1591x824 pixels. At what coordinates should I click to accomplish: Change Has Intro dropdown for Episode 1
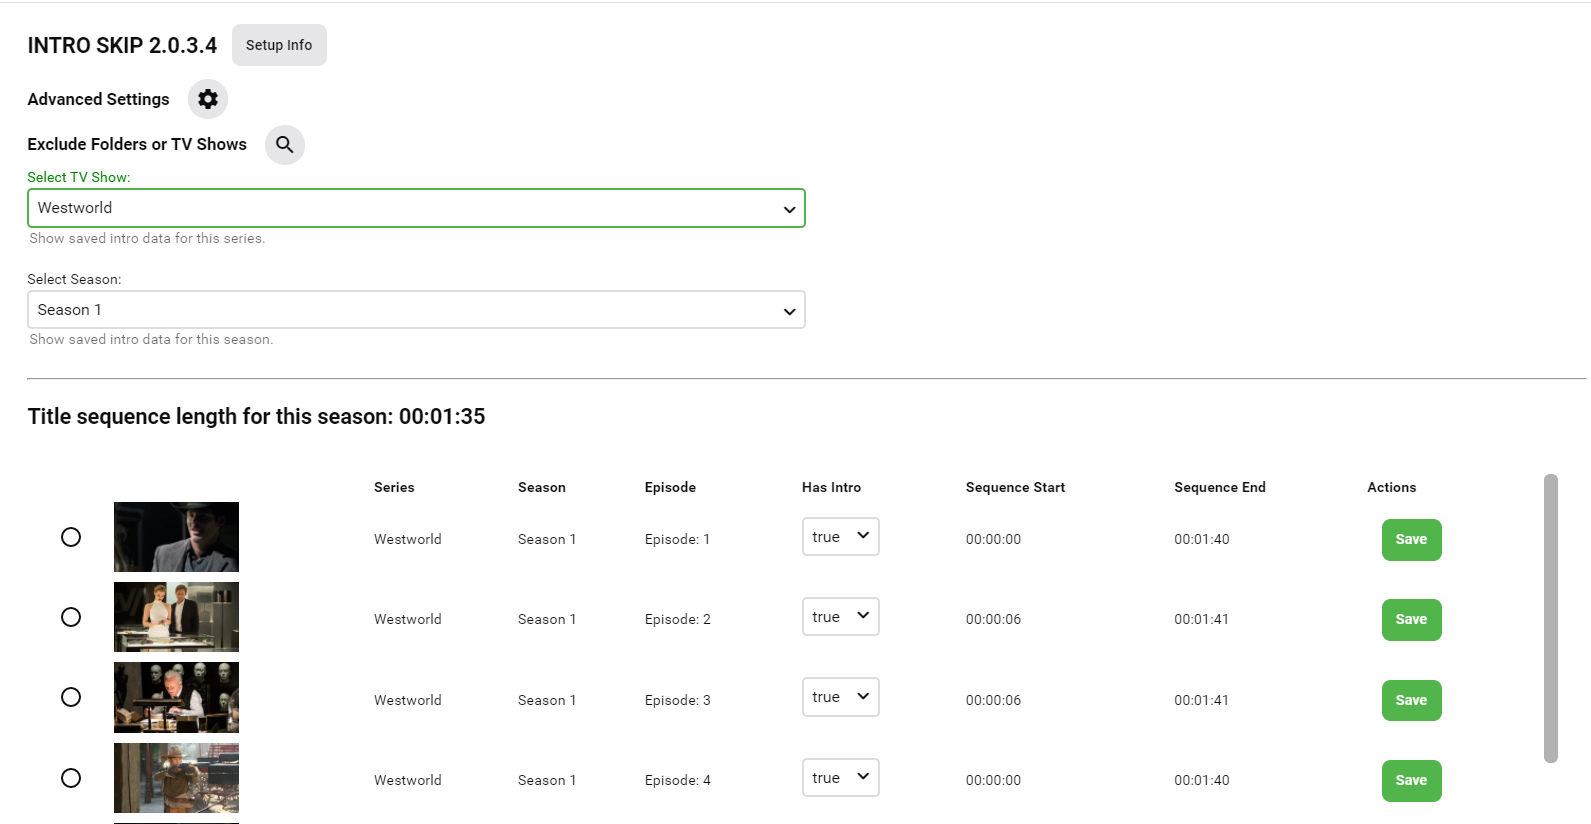840,537
